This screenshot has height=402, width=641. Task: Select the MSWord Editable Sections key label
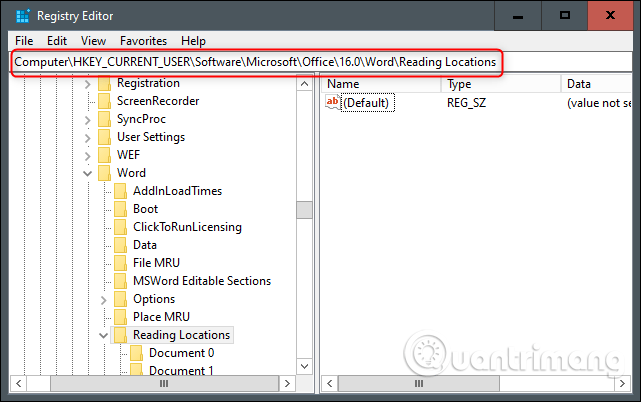[x=202, y=281]
